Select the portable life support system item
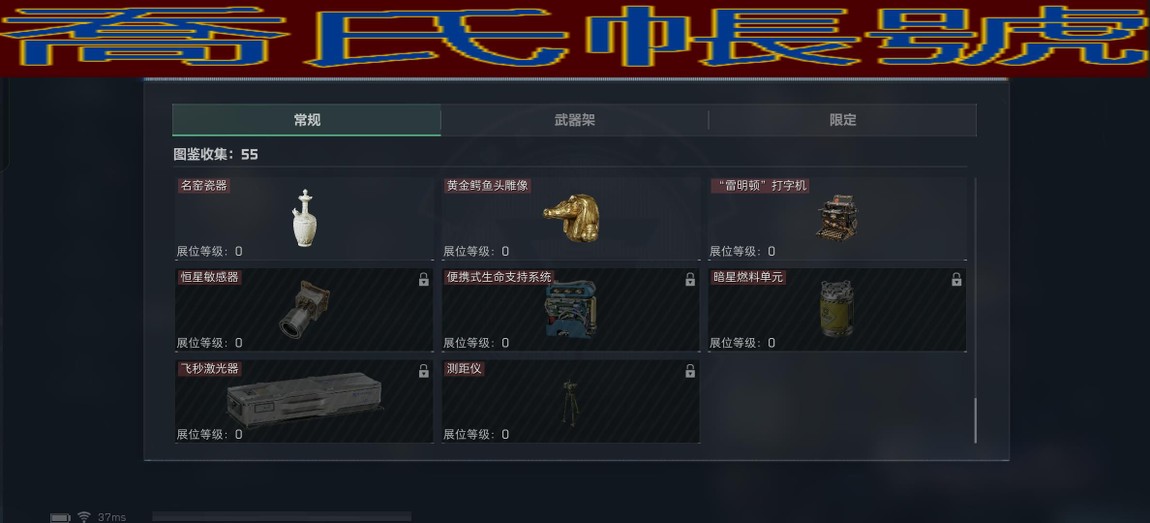 (x=571, y=310)
